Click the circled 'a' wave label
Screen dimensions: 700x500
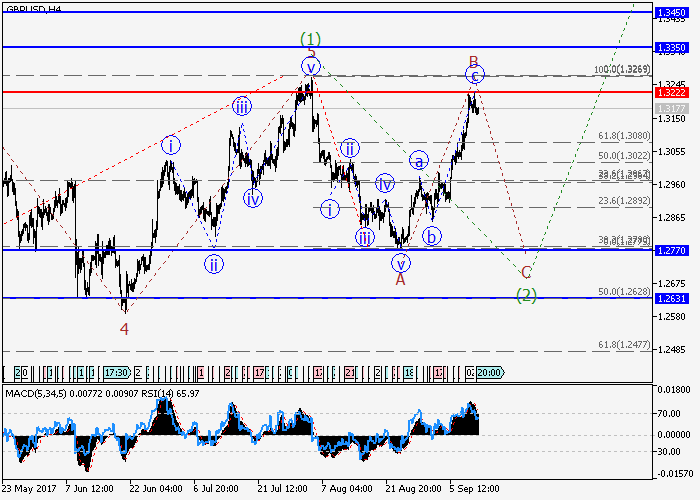pos(419,161)
